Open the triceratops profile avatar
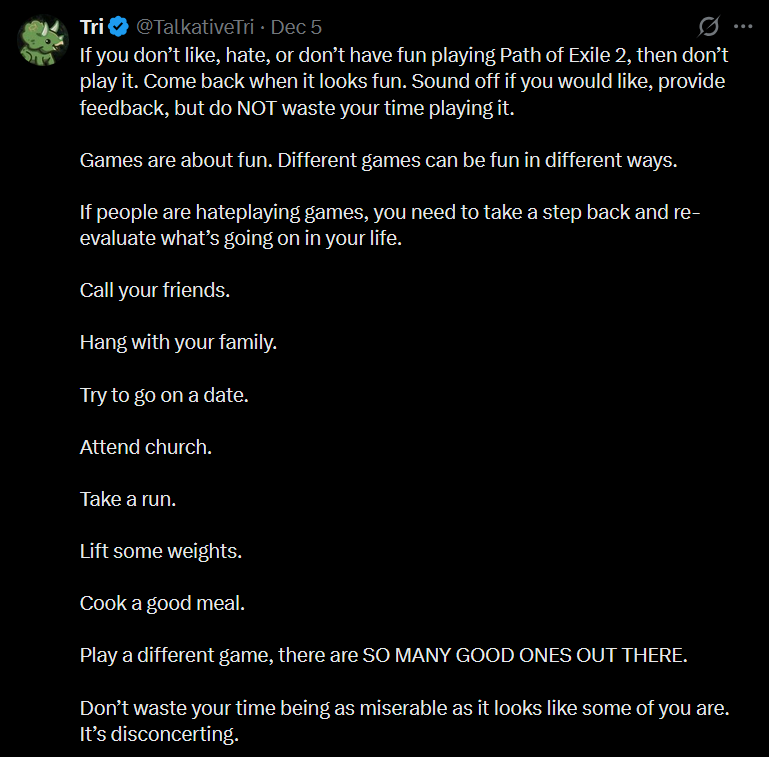Viewport: 769px width, 757px height. click(x=43, y=40)
